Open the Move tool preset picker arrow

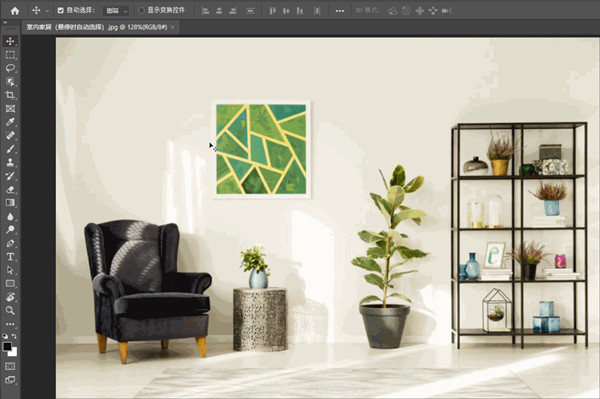[x=47, y=11]
